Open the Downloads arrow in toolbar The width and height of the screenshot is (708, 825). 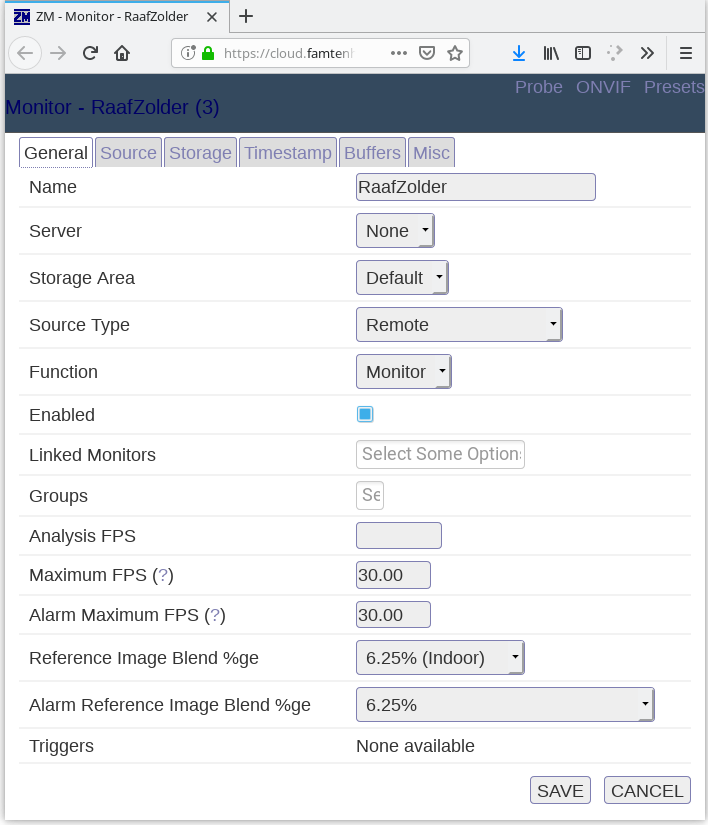tap(518, 53)
